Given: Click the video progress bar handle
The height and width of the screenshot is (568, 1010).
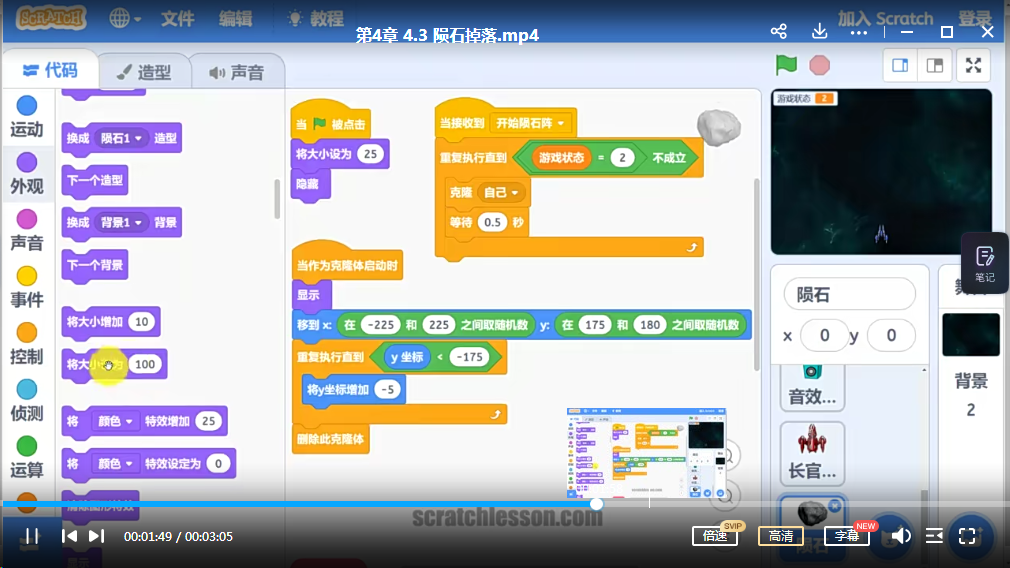Looking at the screenshot, I should (596, 504).
